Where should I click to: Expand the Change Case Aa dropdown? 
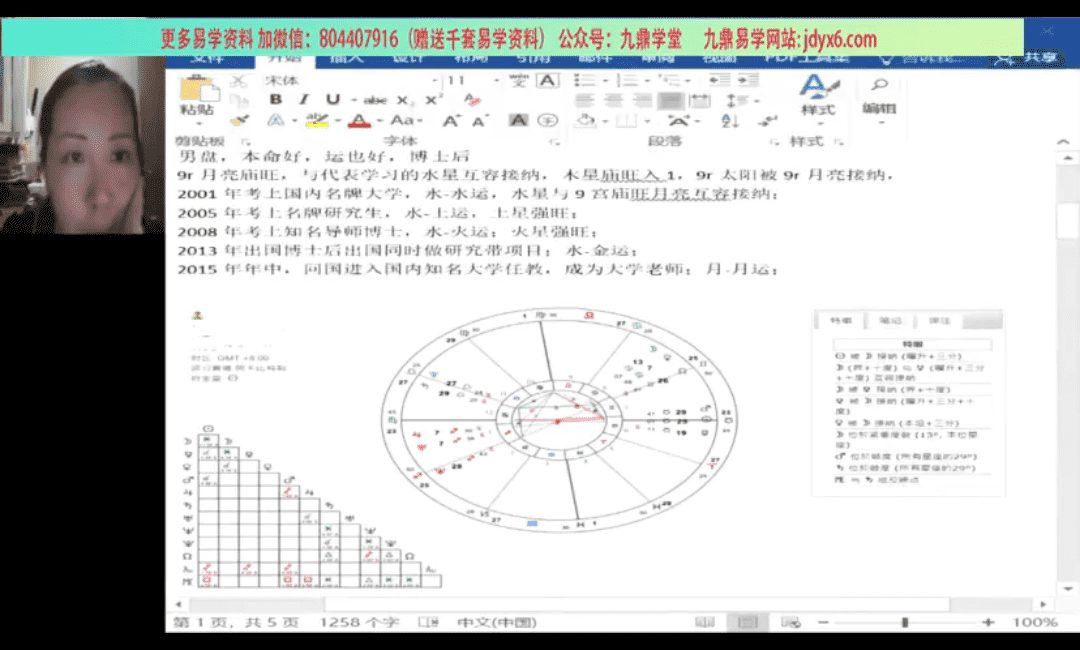pos(403,121)
